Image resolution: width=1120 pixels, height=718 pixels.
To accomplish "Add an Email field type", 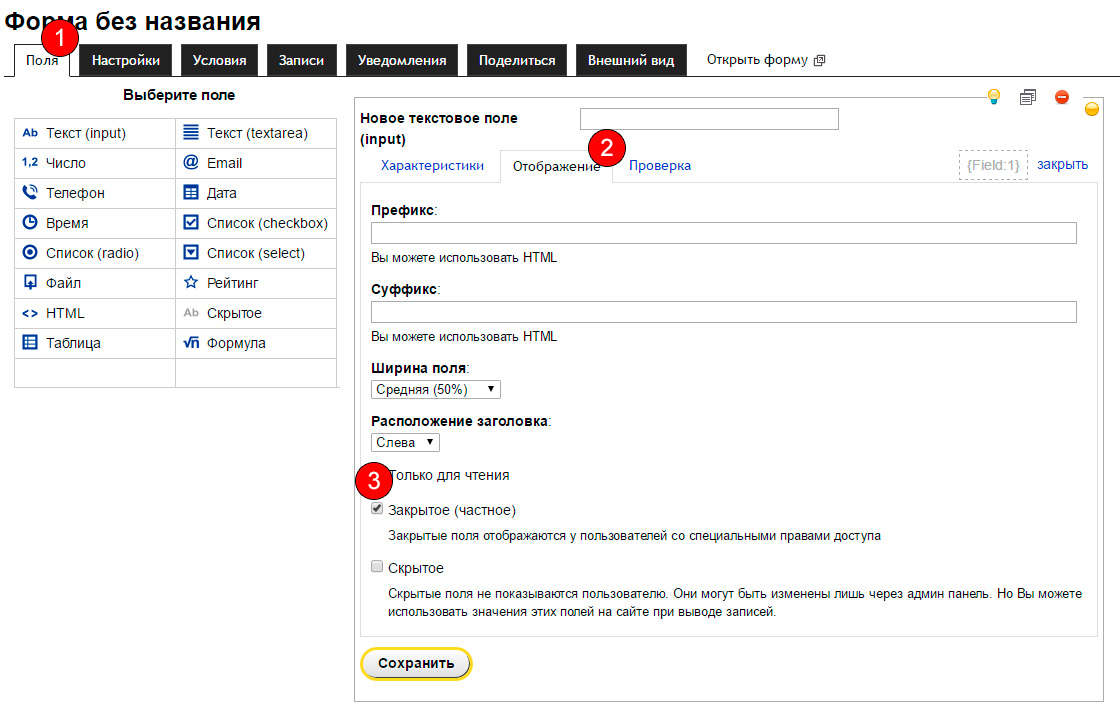I will pyautogui.click(x=224, y=163).
